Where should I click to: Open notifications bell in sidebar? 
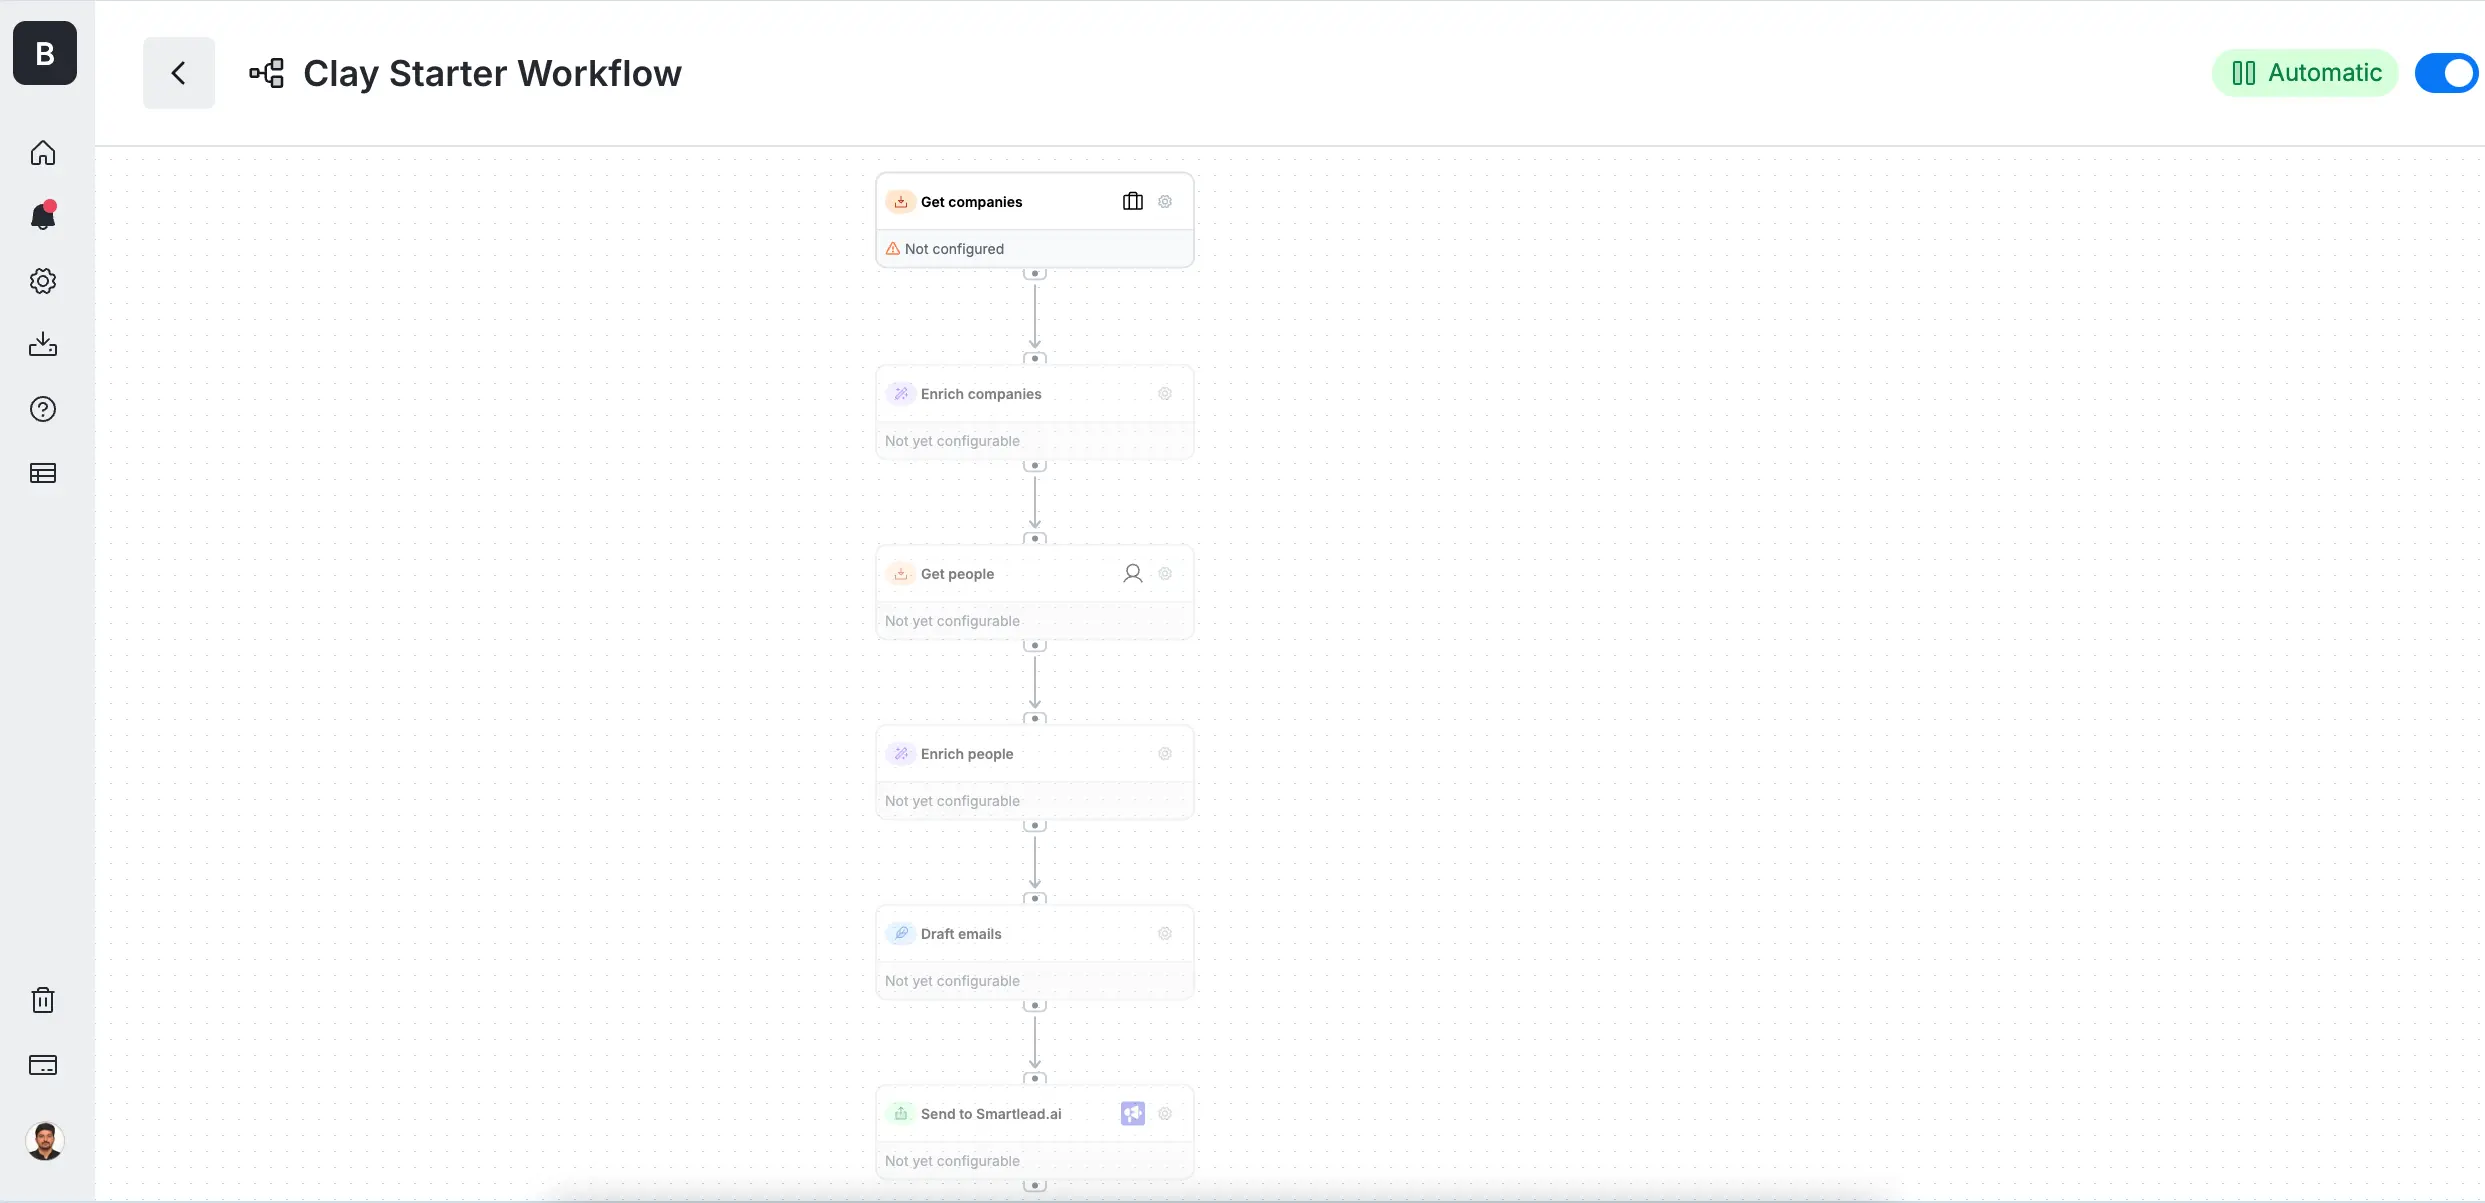(x=43, y=216)
